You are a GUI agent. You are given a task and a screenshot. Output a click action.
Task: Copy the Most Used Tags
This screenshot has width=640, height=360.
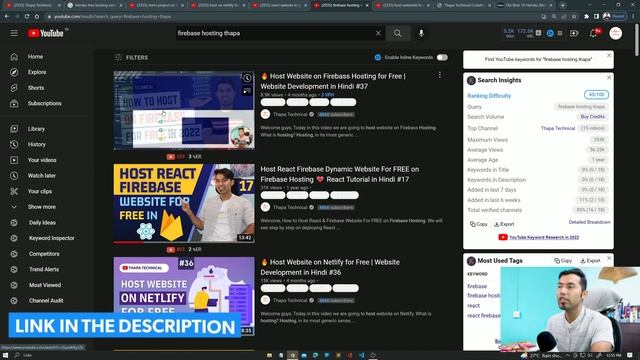coord(563,260)
